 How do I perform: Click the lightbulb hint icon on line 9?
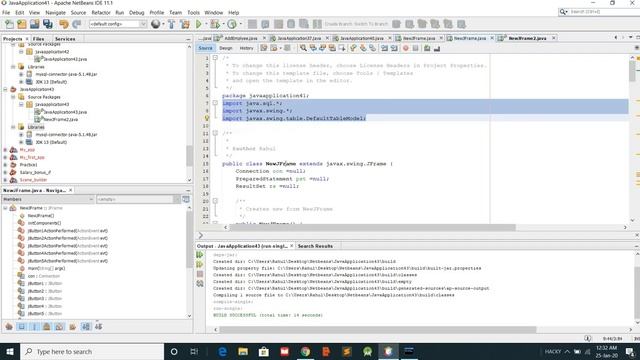click(207, 118)
